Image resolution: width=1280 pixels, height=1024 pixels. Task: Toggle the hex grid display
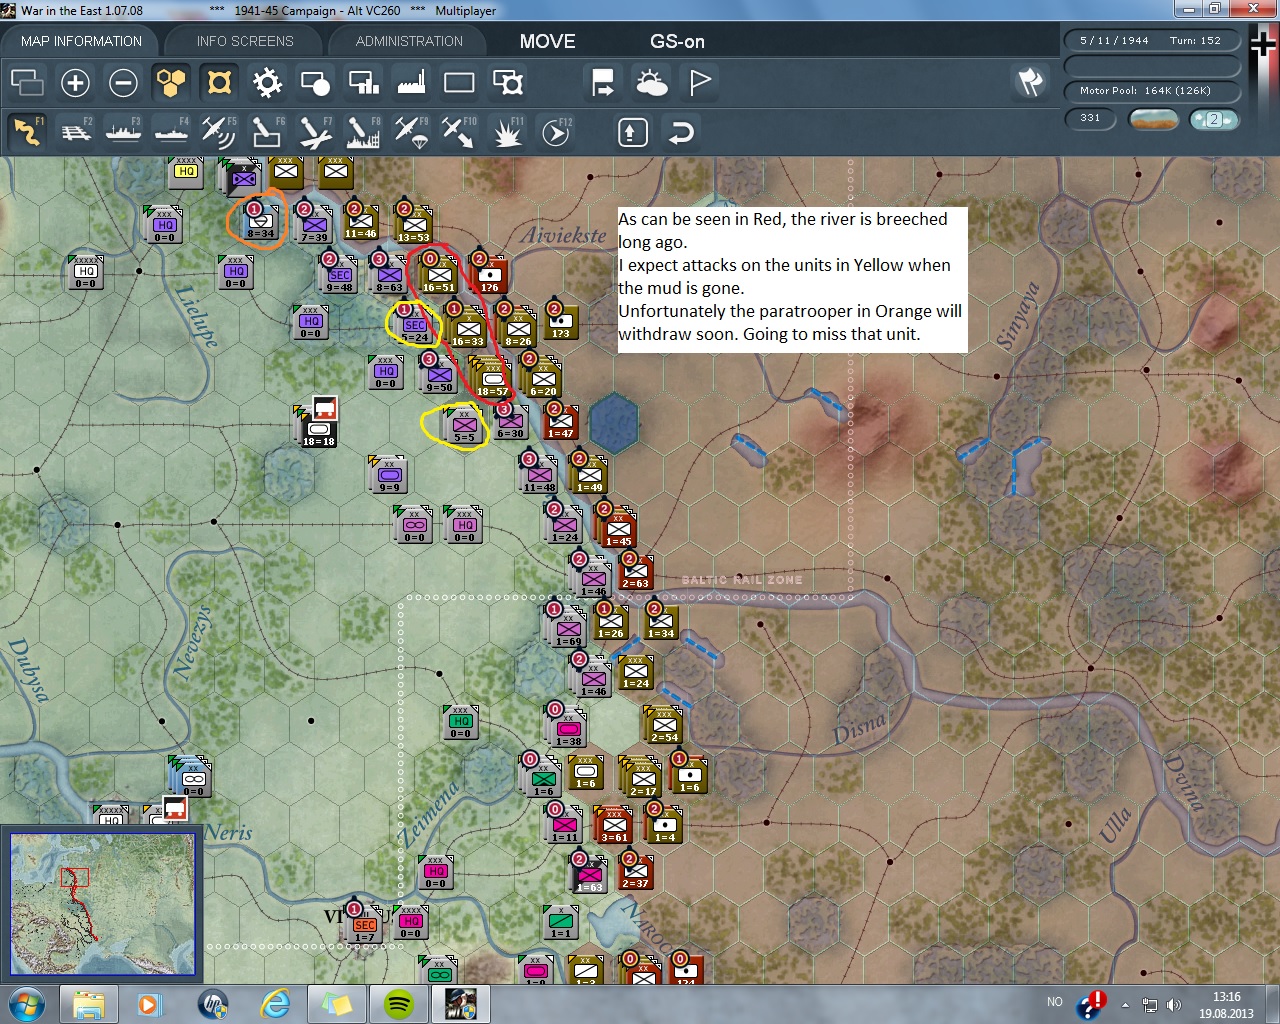pos(171,82)
